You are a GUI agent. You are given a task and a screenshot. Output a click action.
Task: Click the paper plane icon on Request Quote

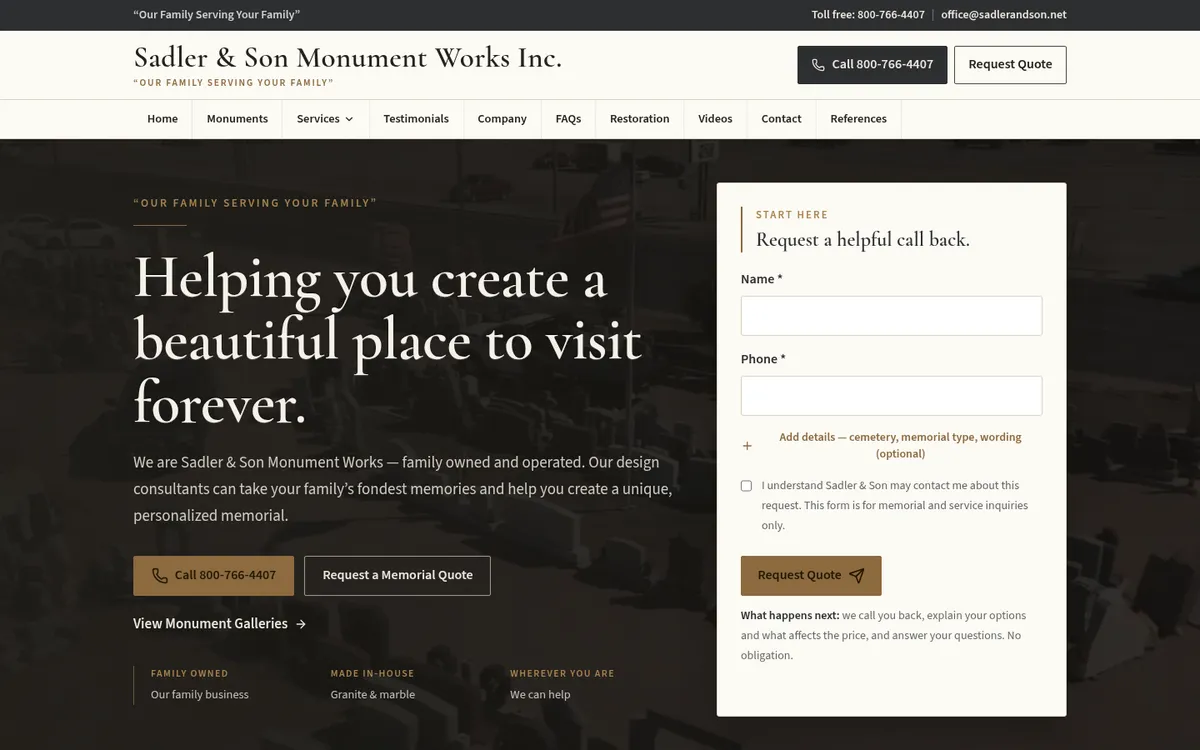[x=857, y=575]
